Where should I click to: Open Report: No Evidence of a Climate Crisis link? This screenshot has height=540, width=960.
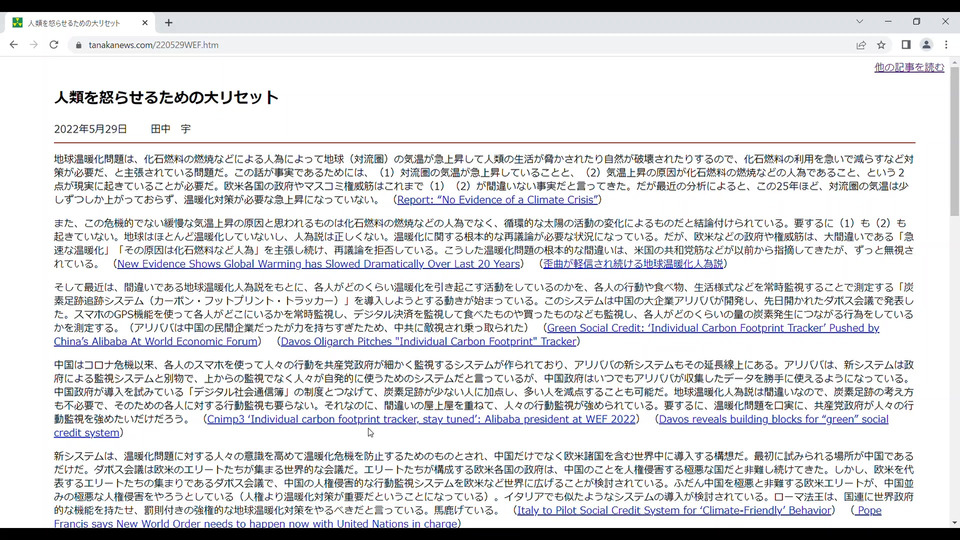497,200
